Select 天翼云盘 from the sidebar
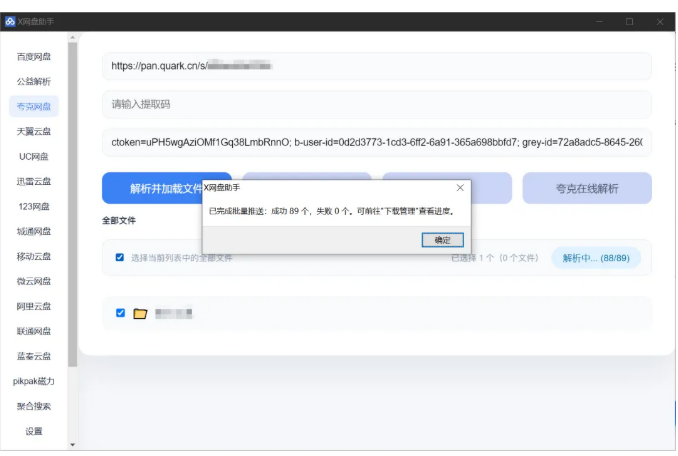Screen dimensions: 678x456 34,131
